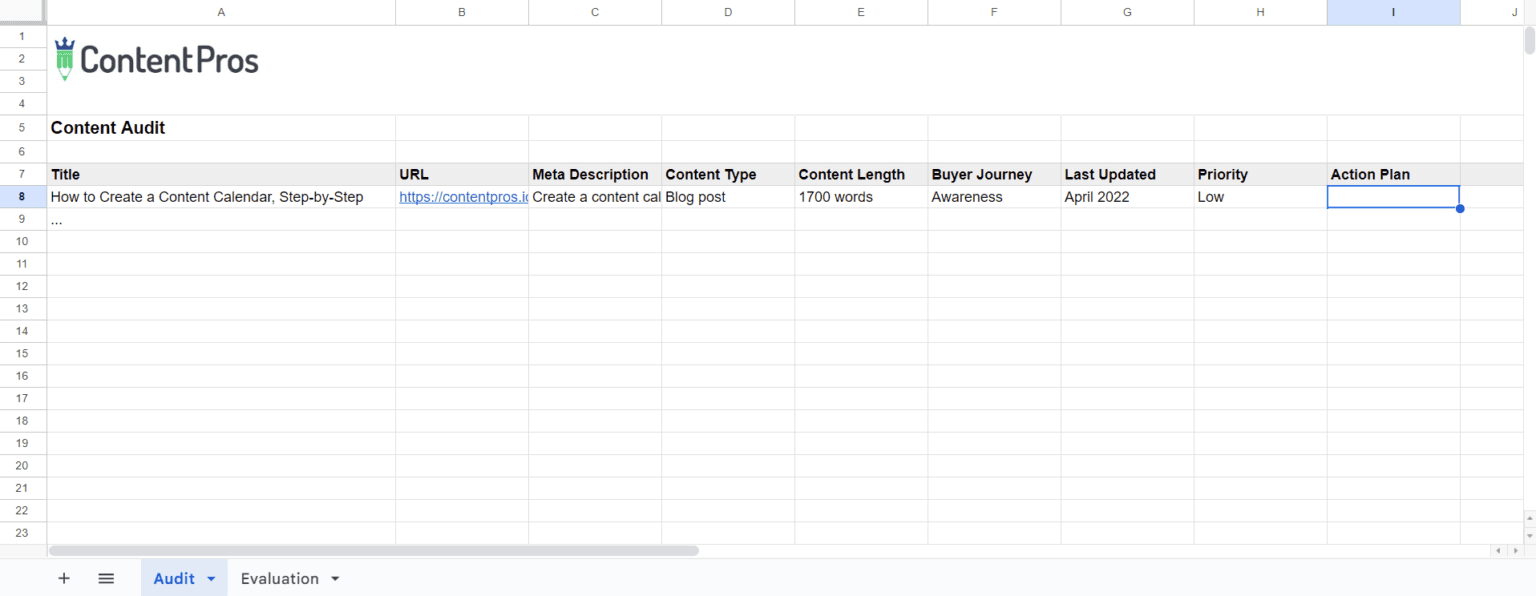The width and height of the screenshot is (1536, 596).
Task: Select column G header
Action: point(1127,12)
